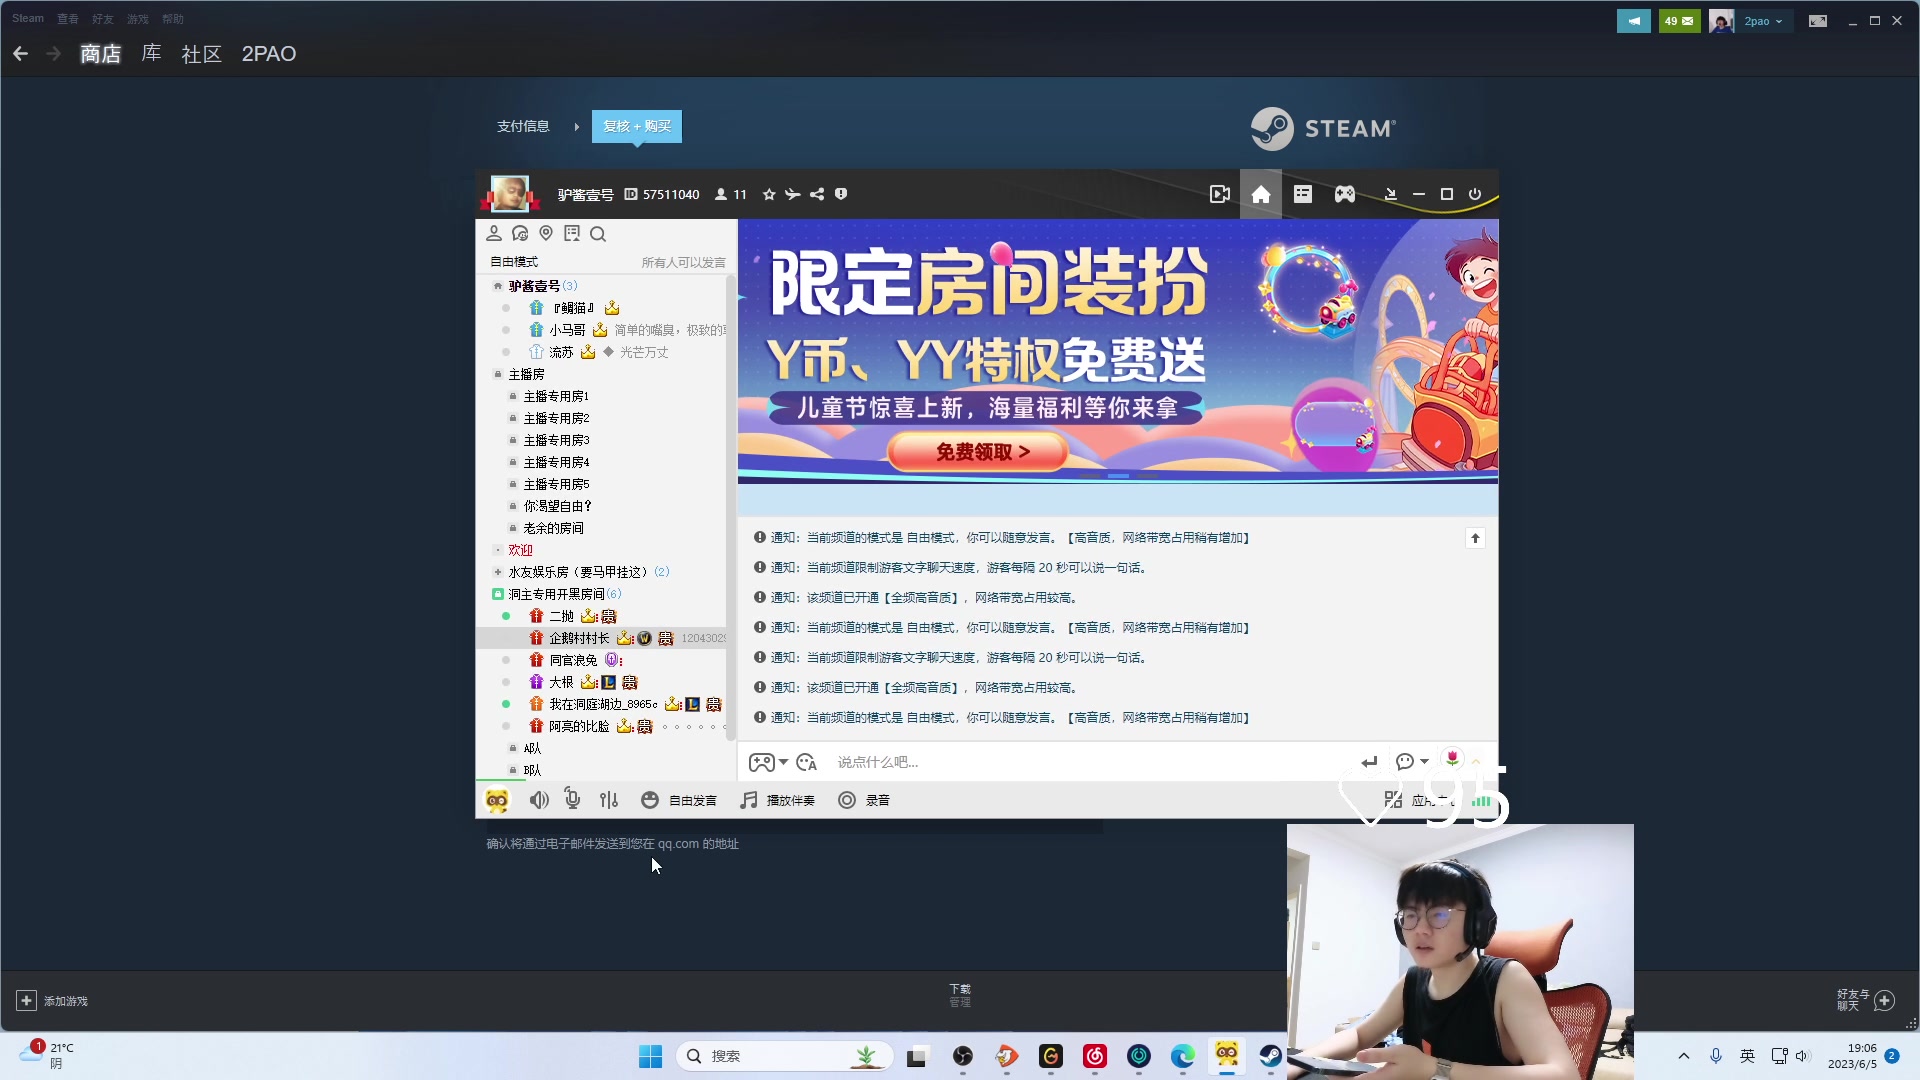
Task: Open the Windows Start button
Action: 650,1056
